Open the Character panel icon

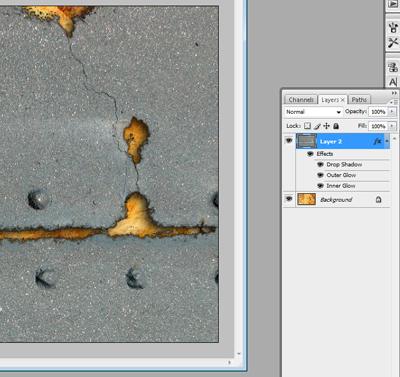click(x=393, y=82)
